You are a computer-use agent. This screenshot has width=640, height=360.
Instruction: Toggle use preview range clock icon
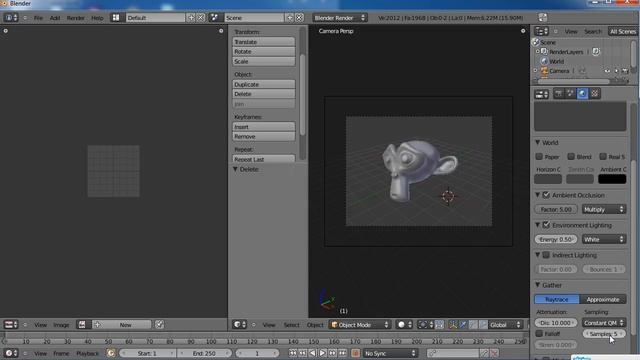pyautogui.click(x=111, y=353)
